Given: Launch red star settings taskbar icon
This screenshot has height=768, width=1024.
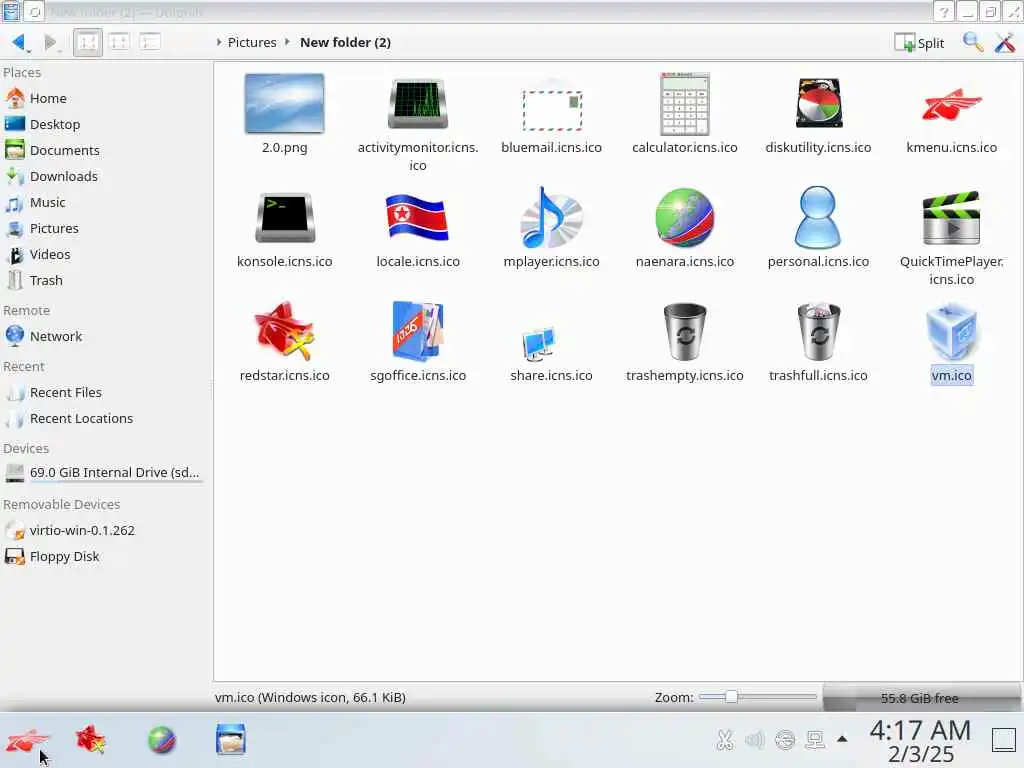Looking at the screenshot, I should click(x=91, y=741).
